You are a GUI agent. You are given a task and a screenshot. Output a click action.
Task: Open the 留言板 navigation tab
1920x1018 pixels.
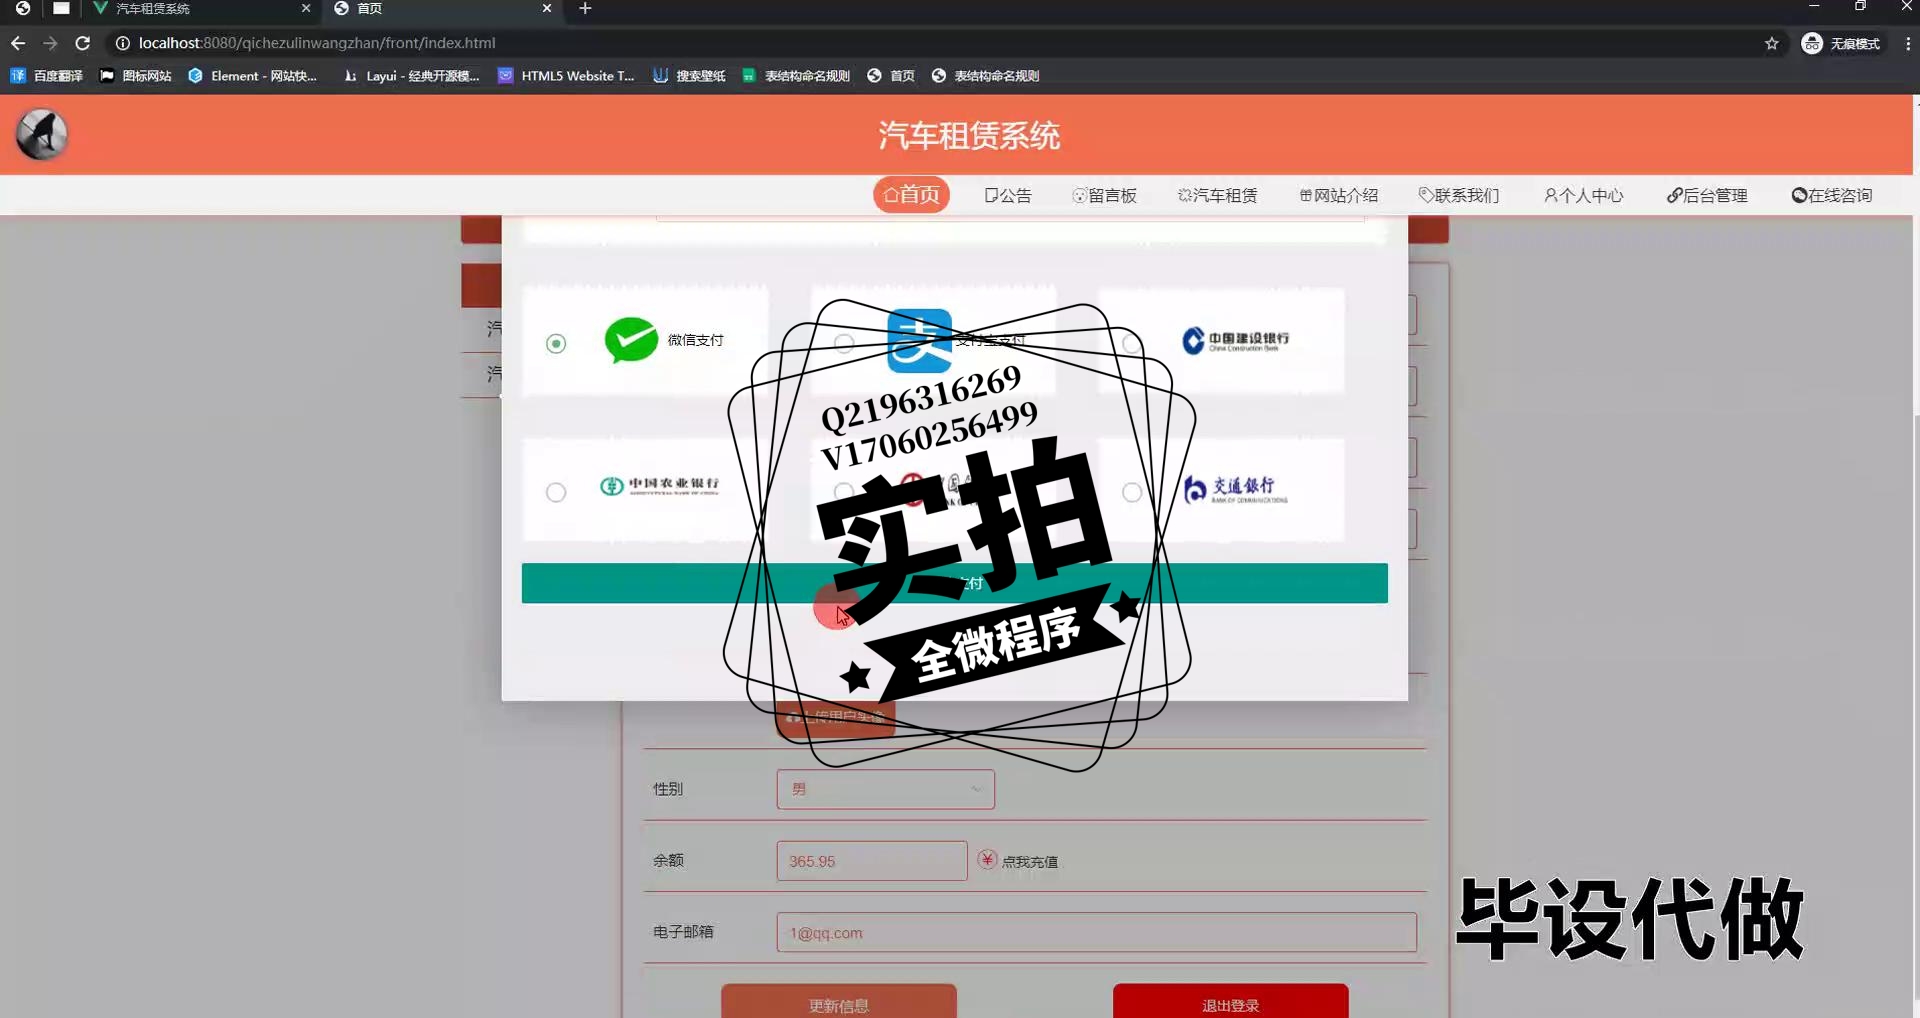pos(1104,195)
